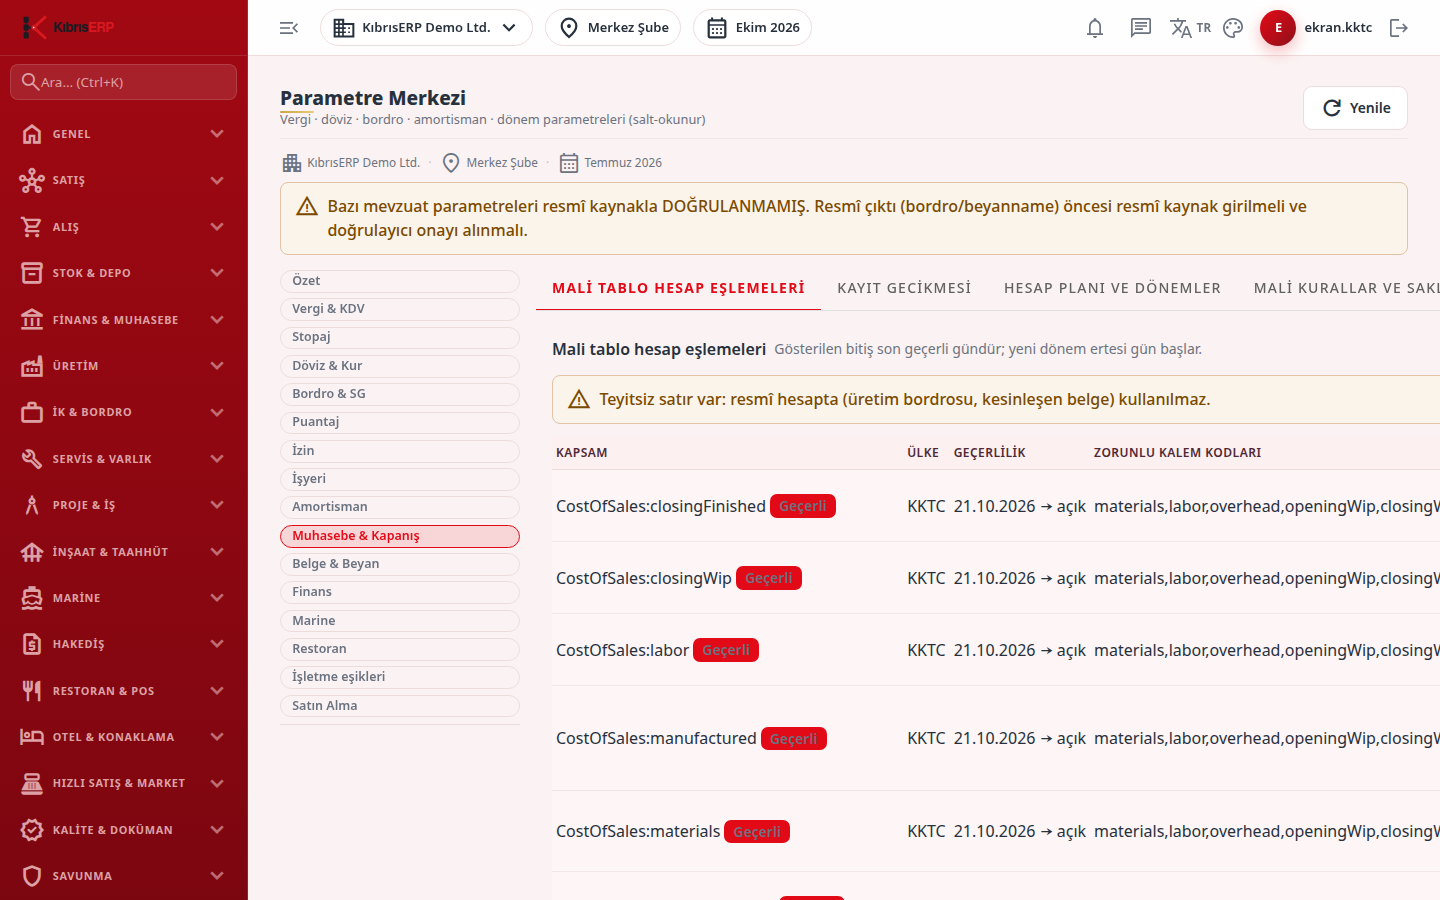
Task: Open the messages chat icon
Action: 1141,28
